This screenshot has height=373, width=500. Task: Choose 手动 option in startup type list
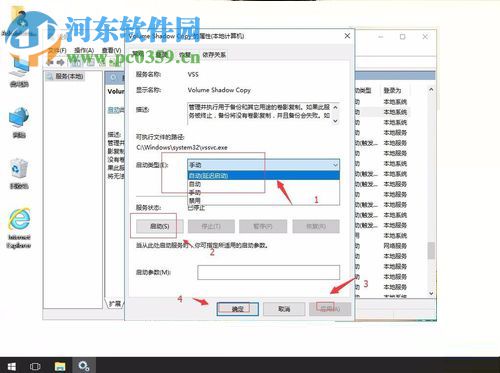(x=263, y=192)
